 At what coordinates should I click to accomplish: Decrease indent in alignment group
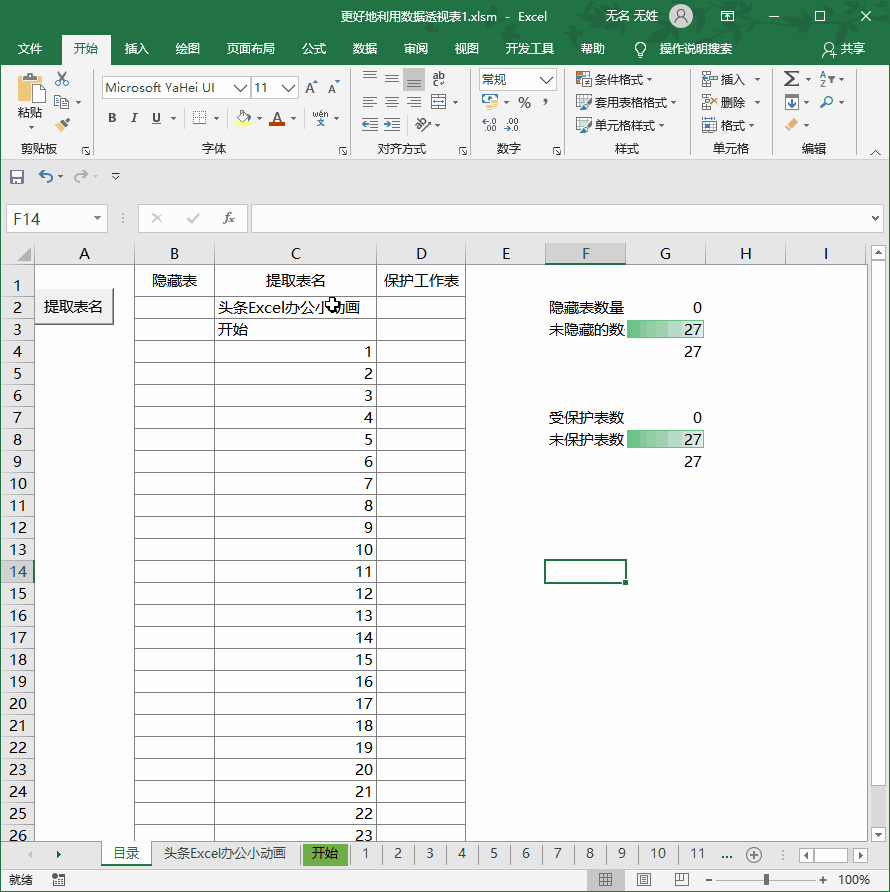click(x=370, y=125)
